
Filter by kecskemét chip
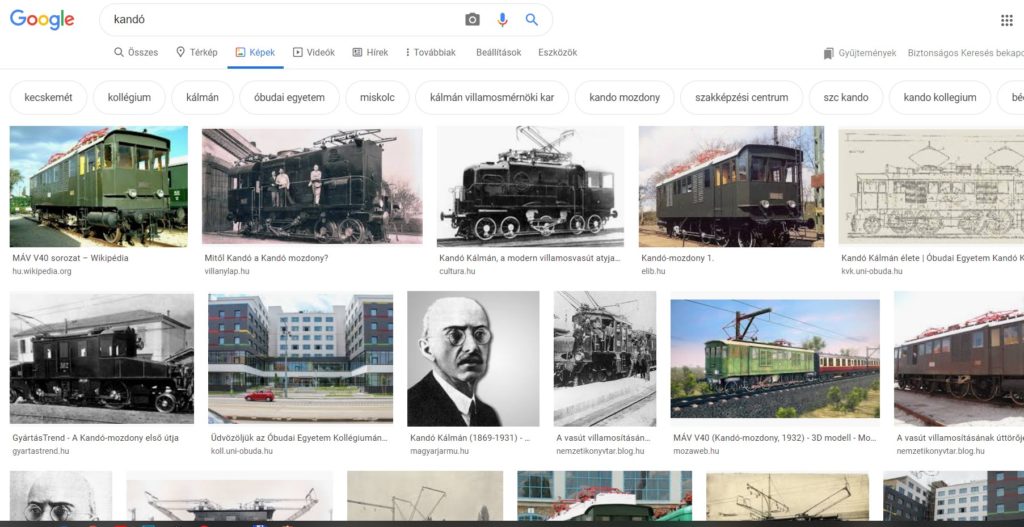click(x=48, y=97)
